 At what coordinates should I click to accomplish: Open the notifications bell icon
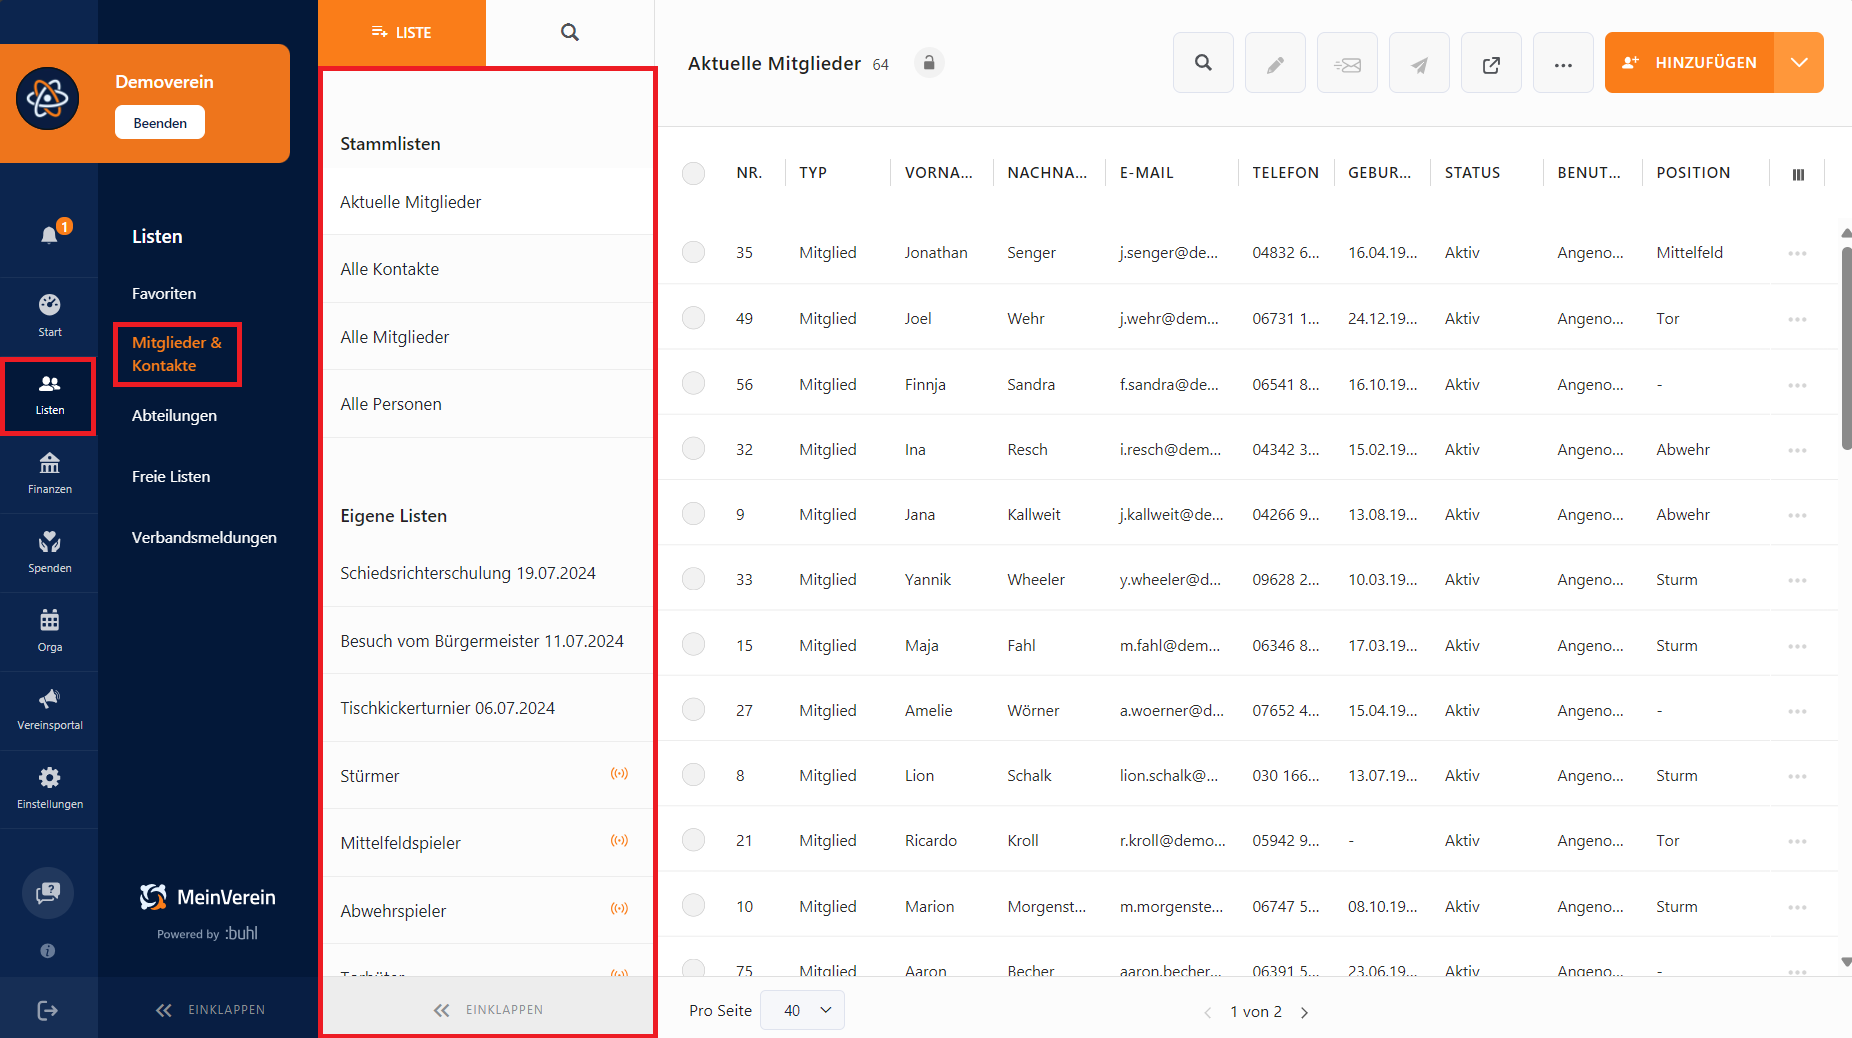pyautogui.click(x=49, y=235)
